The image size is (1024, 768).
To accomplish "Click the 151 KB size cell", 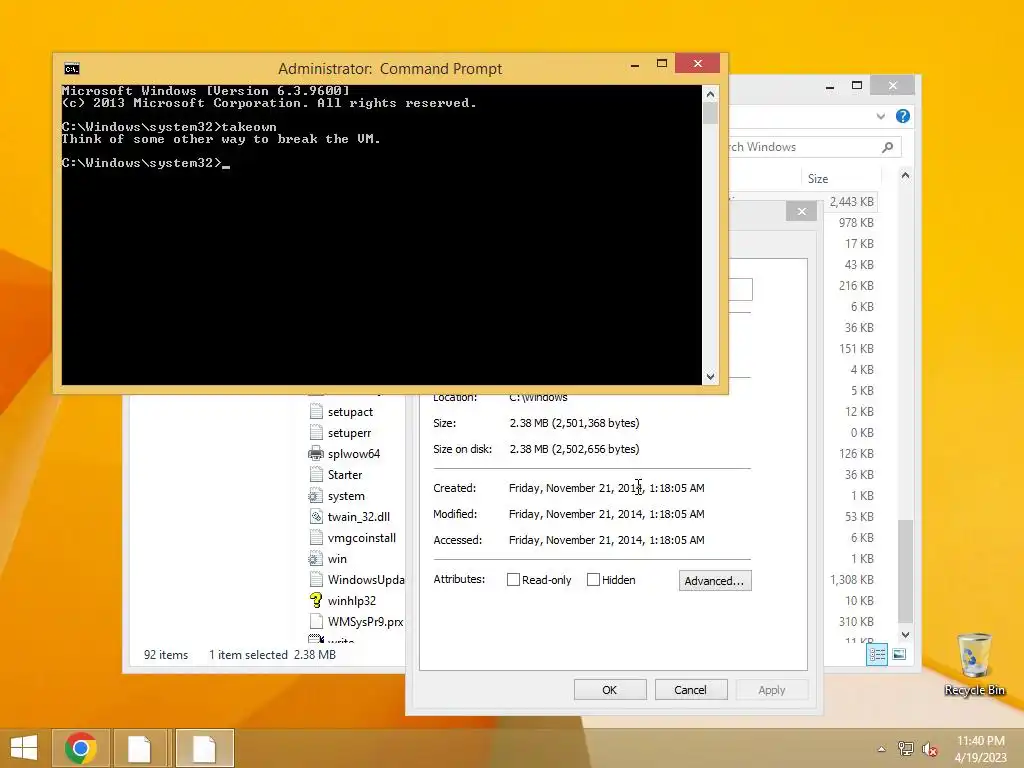I will coord(856,348).
